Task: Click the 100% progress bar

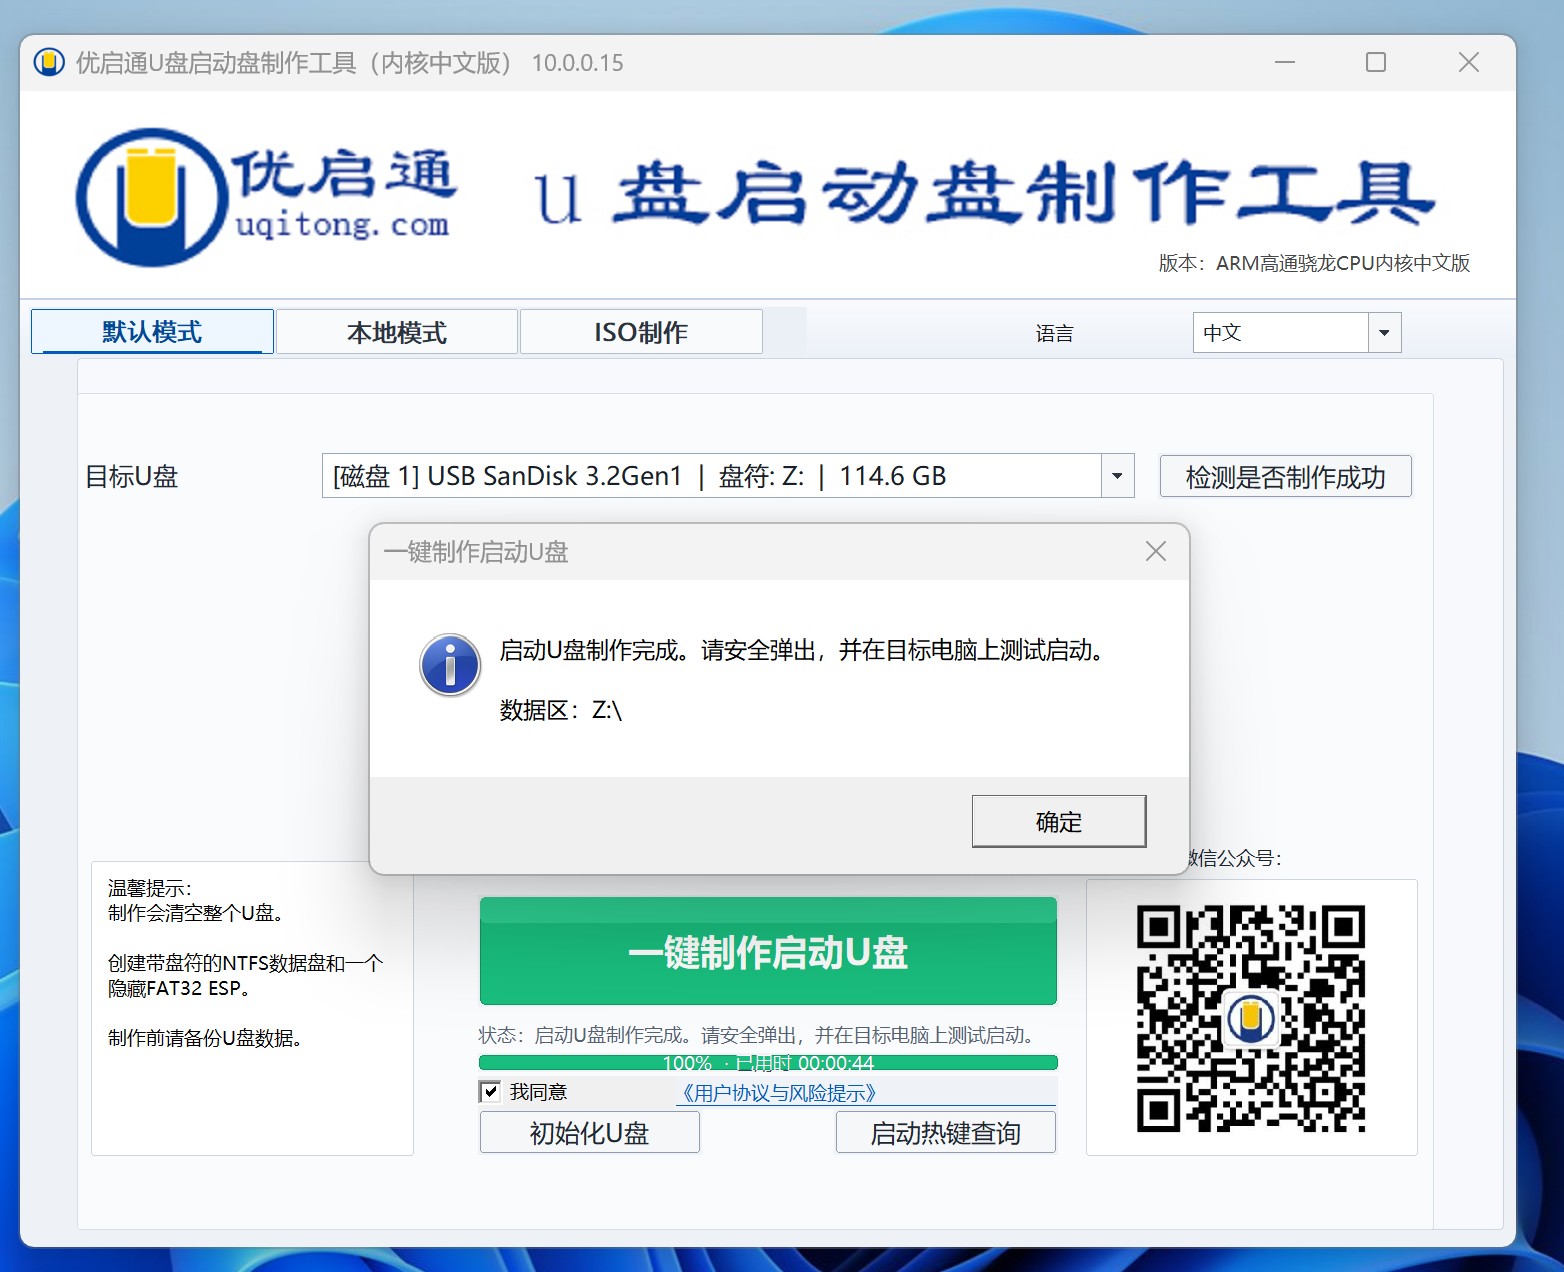Action: click(768, 1063)
